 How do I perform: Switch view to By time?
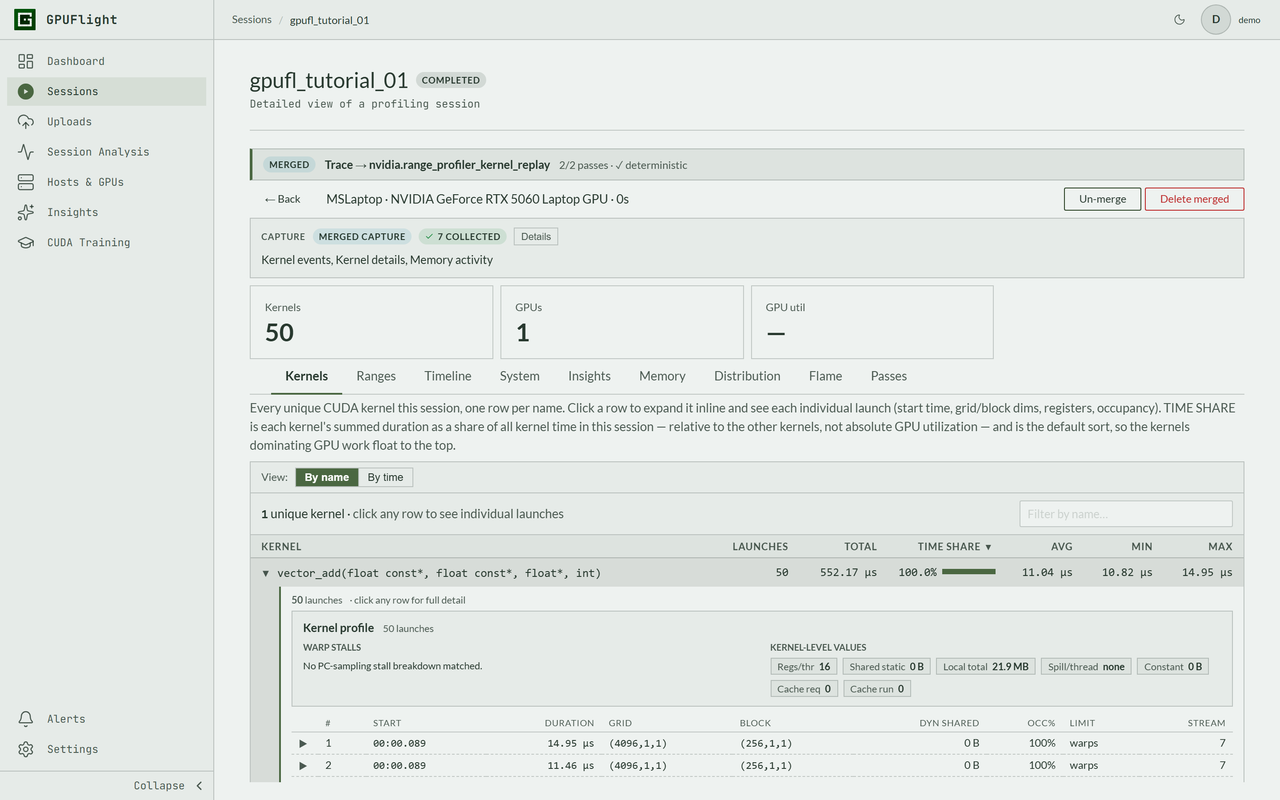385,477
